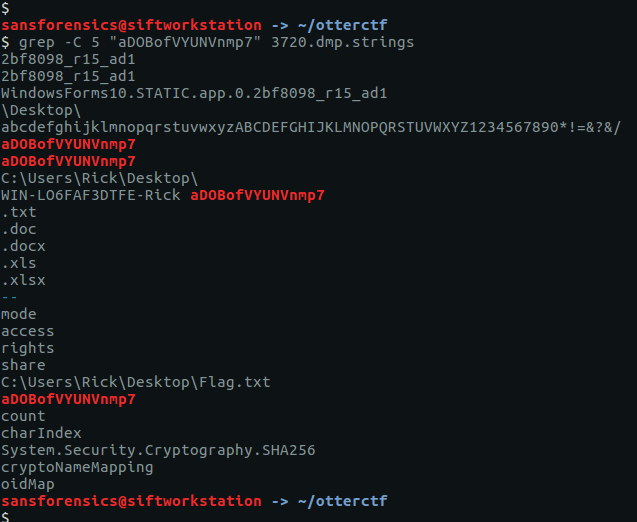Select the highlighted password next to WIN-LO6FAF3DTFE-Rick

pyautogui.click(x=257, y=195)
